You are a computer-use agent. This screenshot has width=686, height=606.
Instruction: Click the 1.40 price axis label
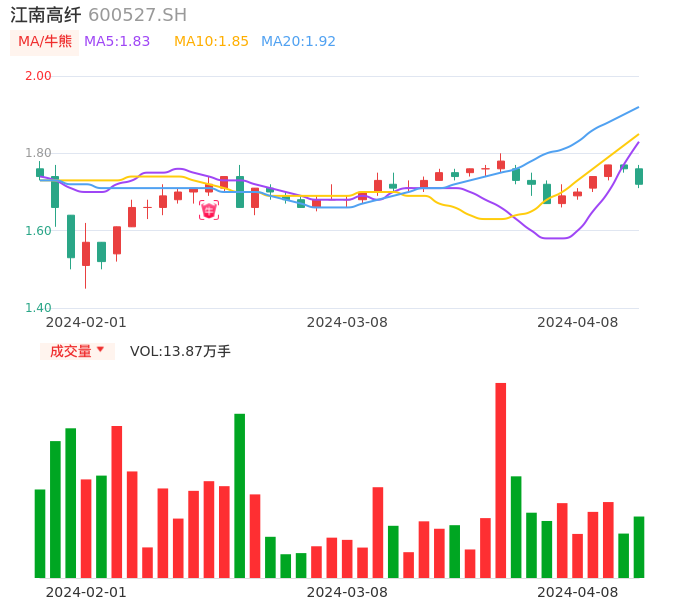(x=38, y=308)
